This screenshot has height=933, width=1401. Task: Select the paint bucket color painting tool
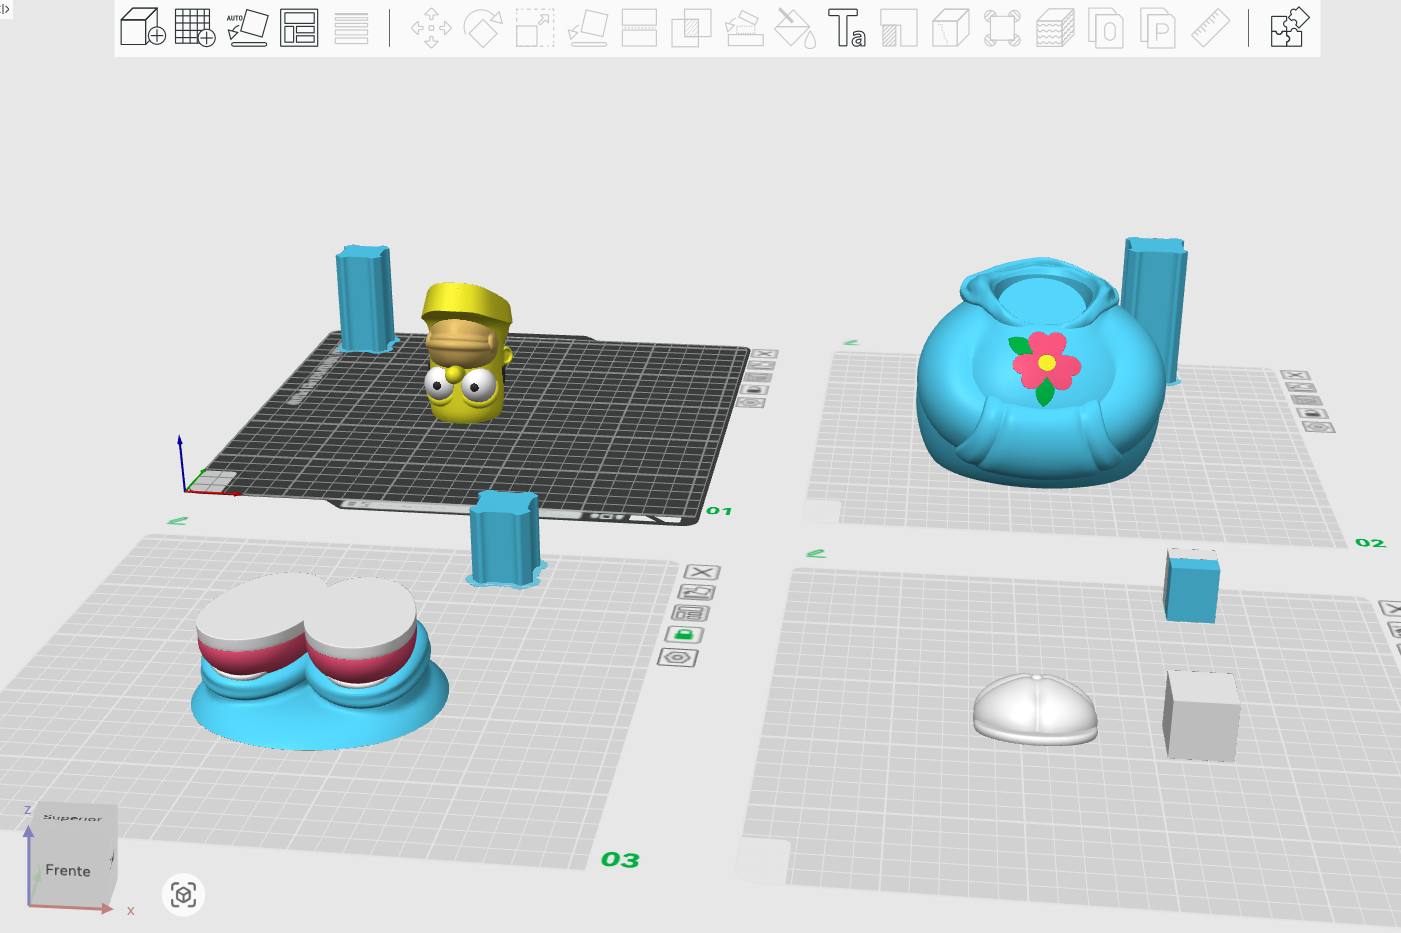click(x=795, y=28)
